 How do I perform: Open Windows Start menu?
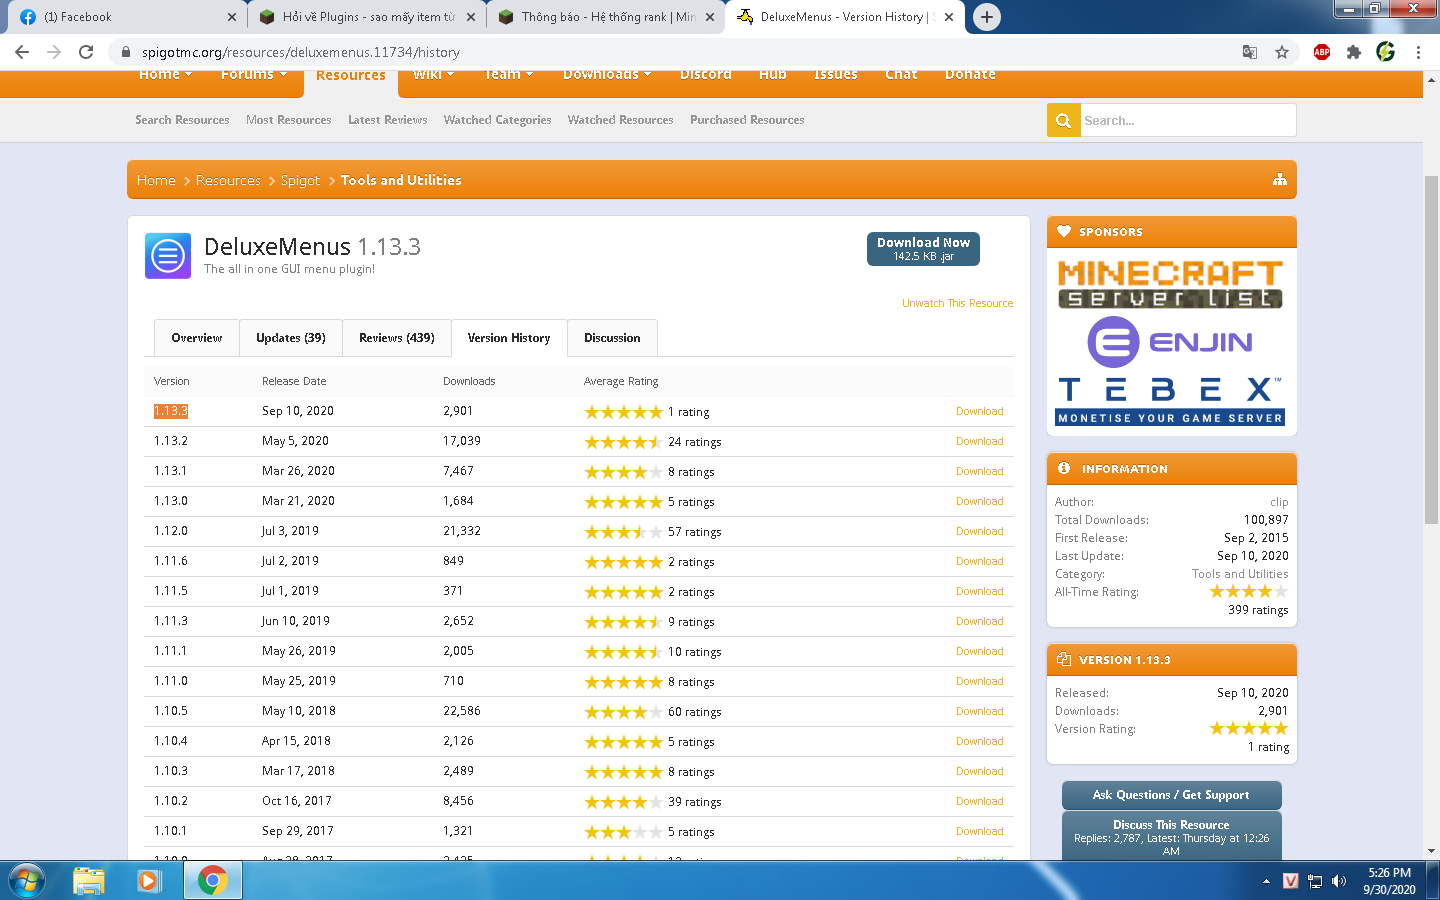(27, 880)
